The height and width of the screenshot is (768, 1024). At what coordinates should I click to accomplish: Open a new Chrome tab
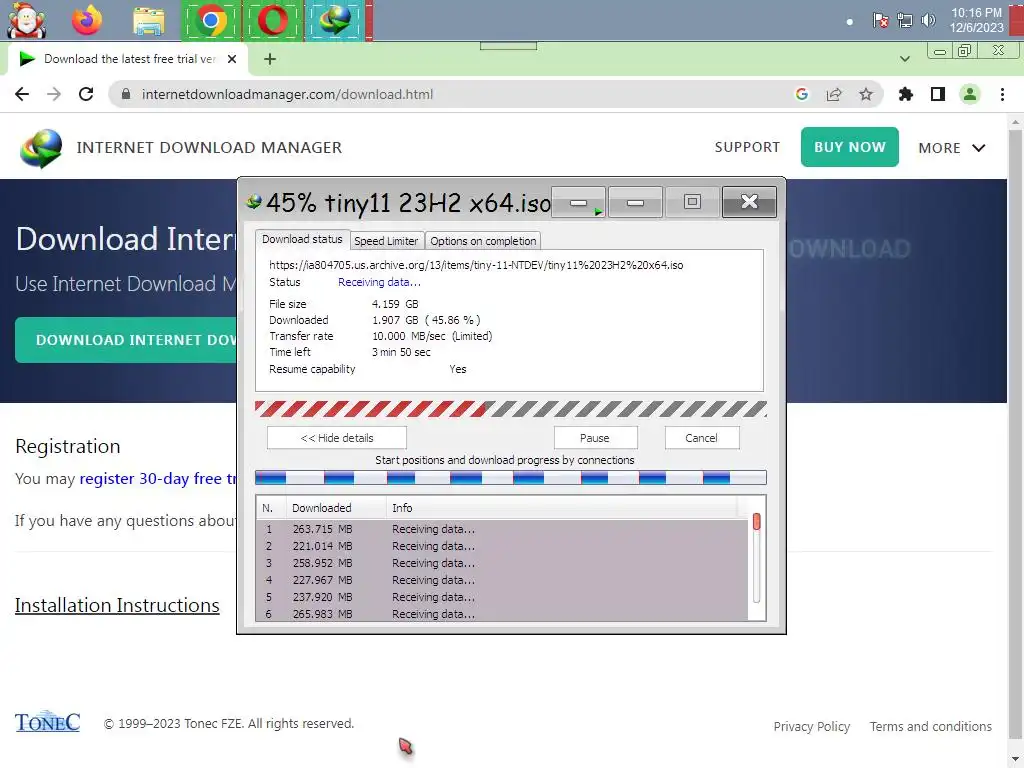[270, 59]
